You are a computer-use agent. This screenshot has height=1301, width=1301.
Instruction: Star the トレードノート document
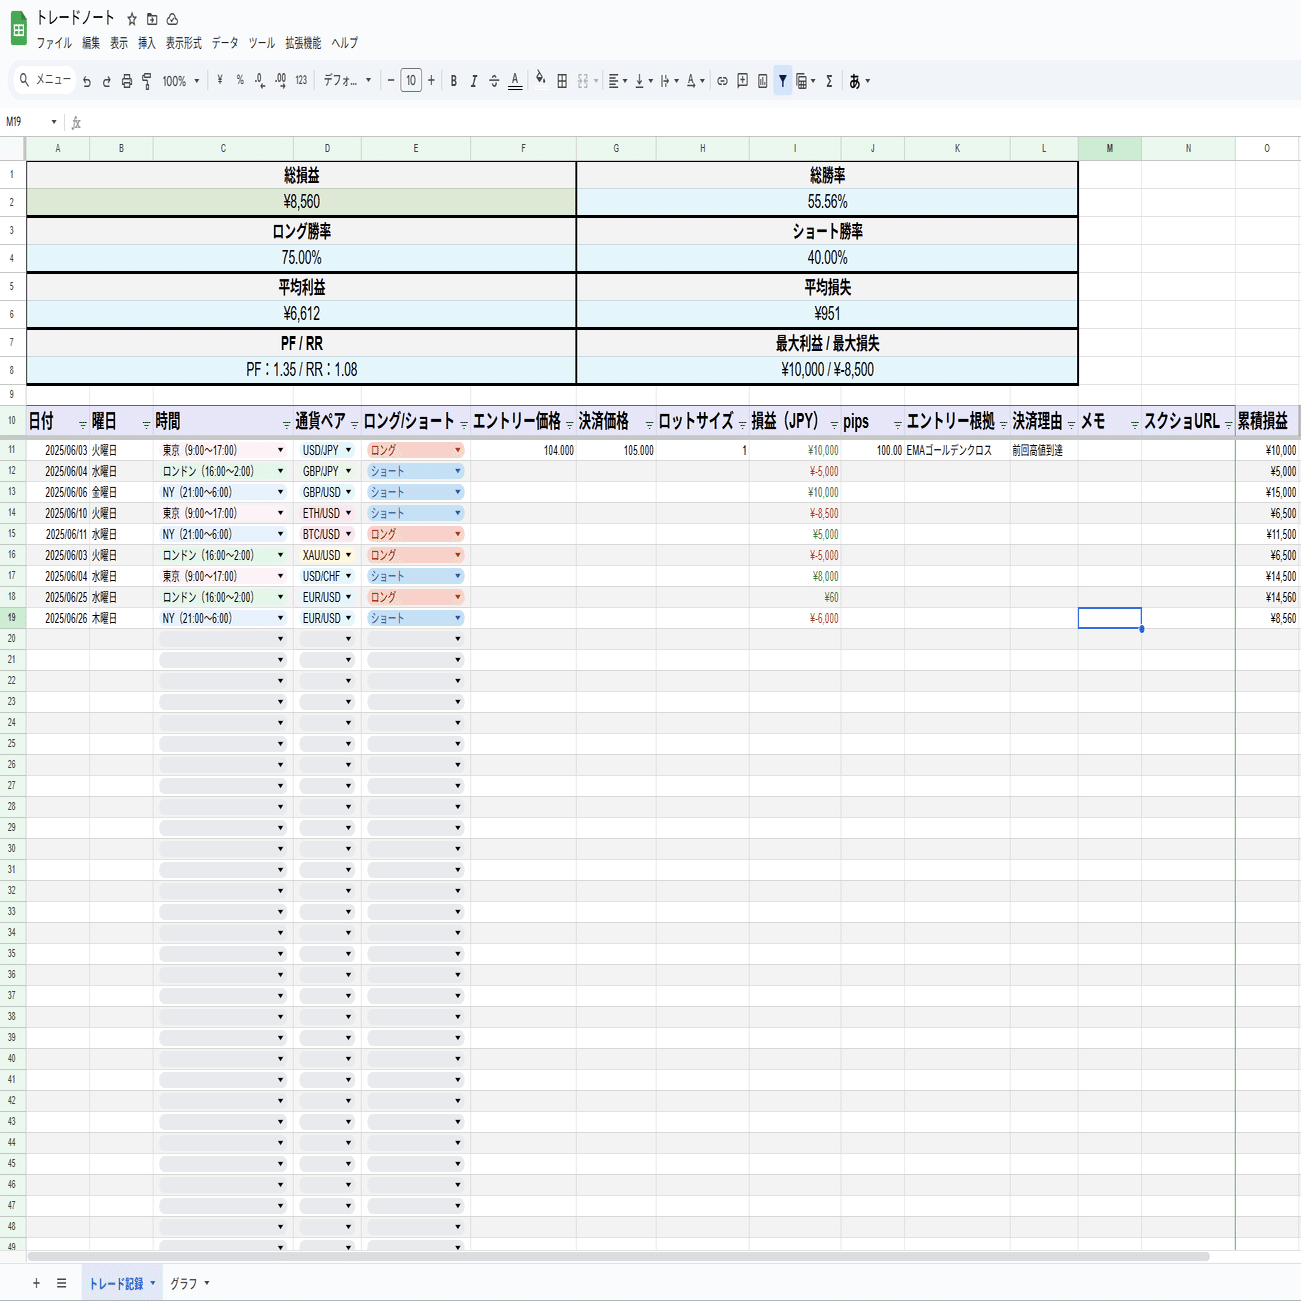point(131,19)
